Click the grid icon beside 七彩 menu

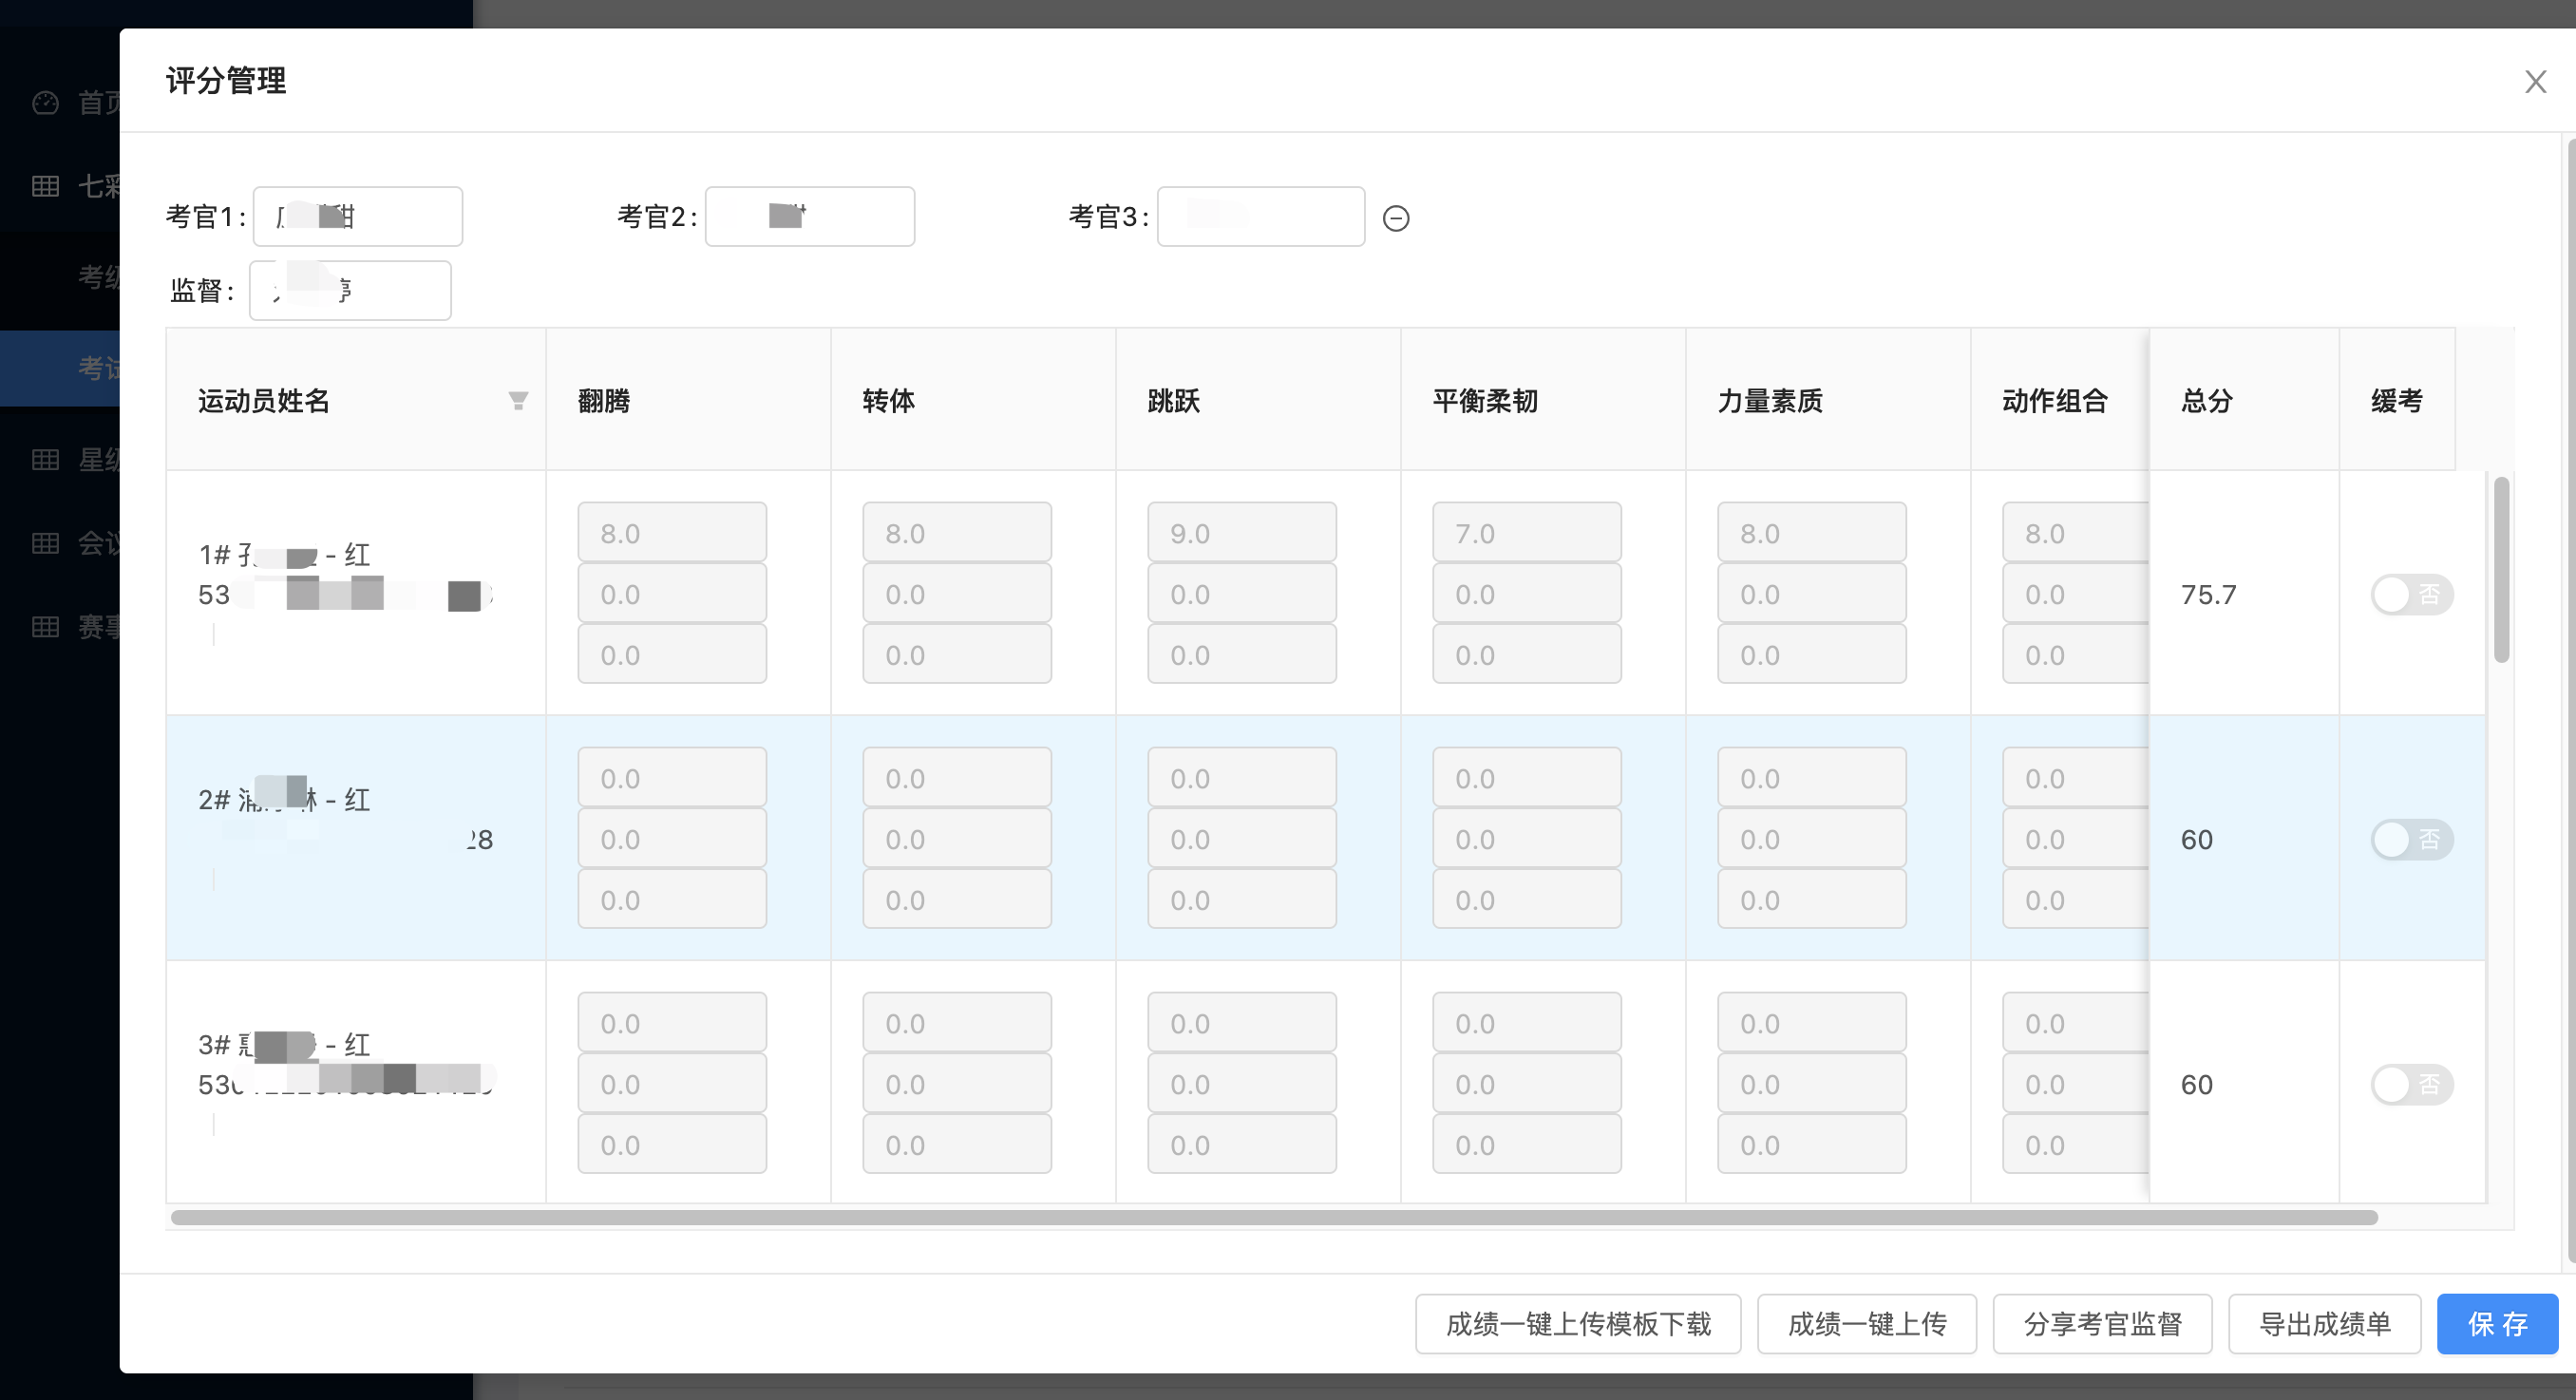point(45,186)
